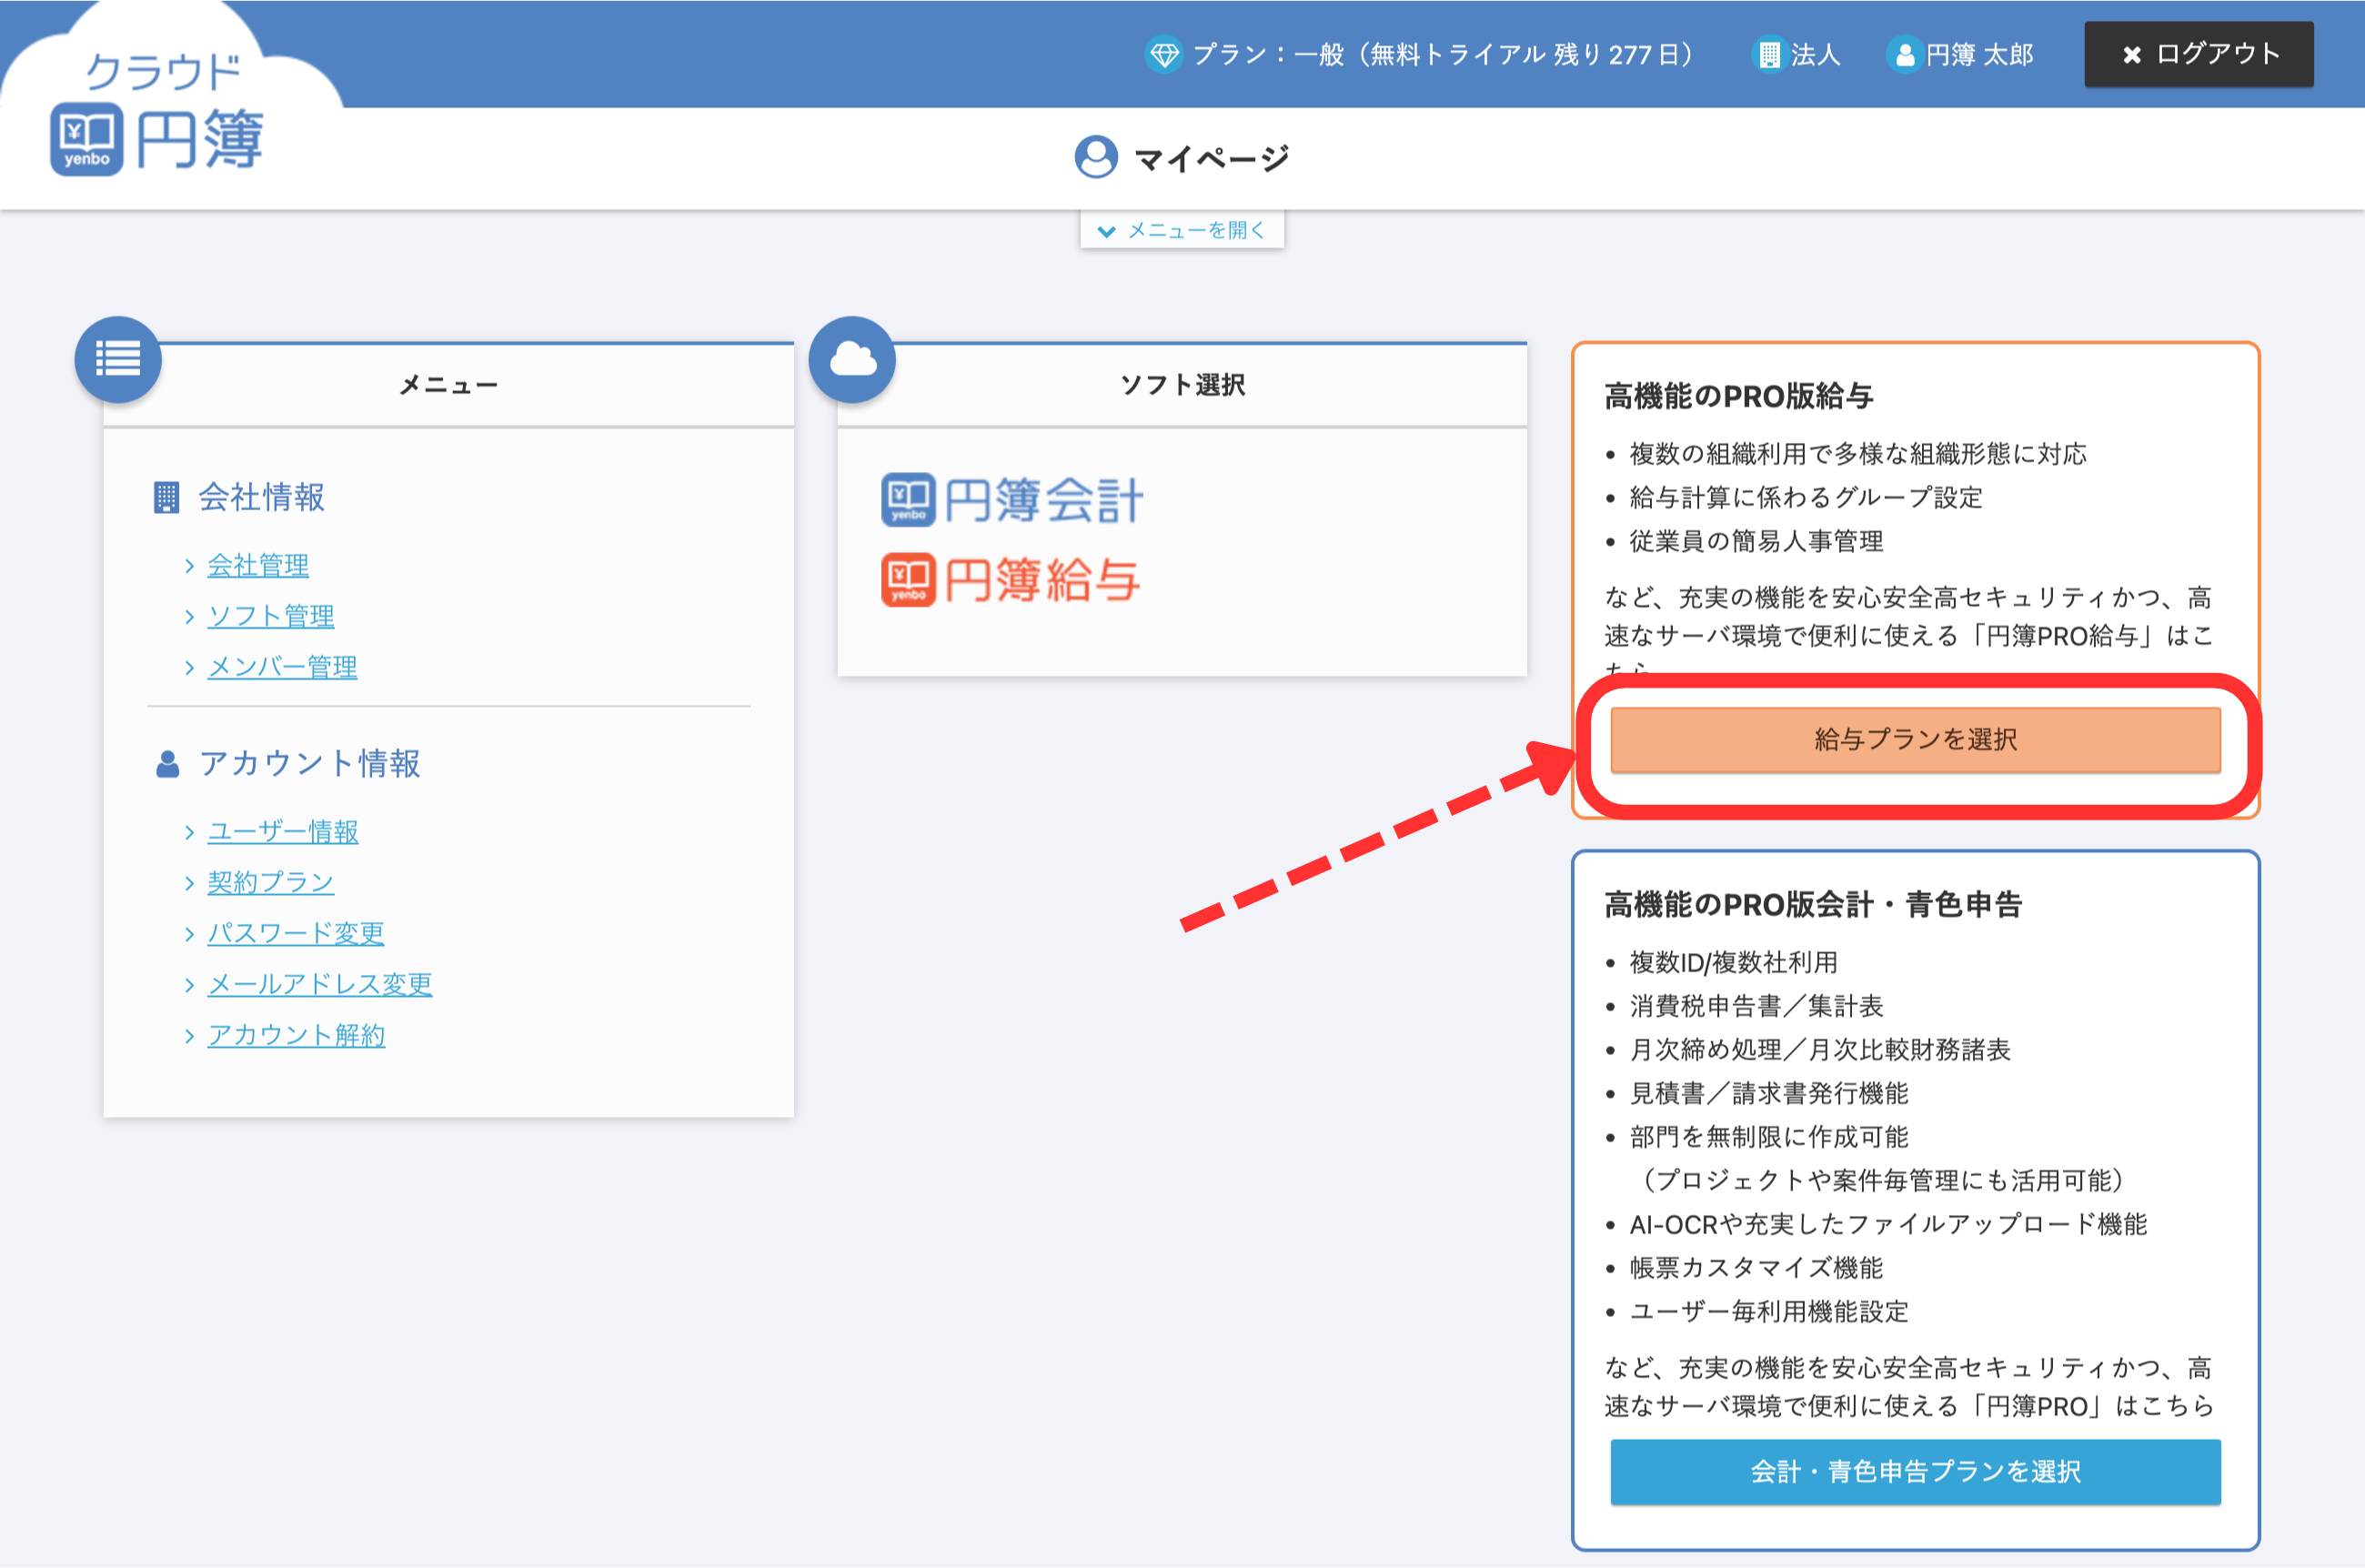This screenshot has width=2365, height=1568.
Task: Click the マイページ page title
Action: (x=1212, y=158)
